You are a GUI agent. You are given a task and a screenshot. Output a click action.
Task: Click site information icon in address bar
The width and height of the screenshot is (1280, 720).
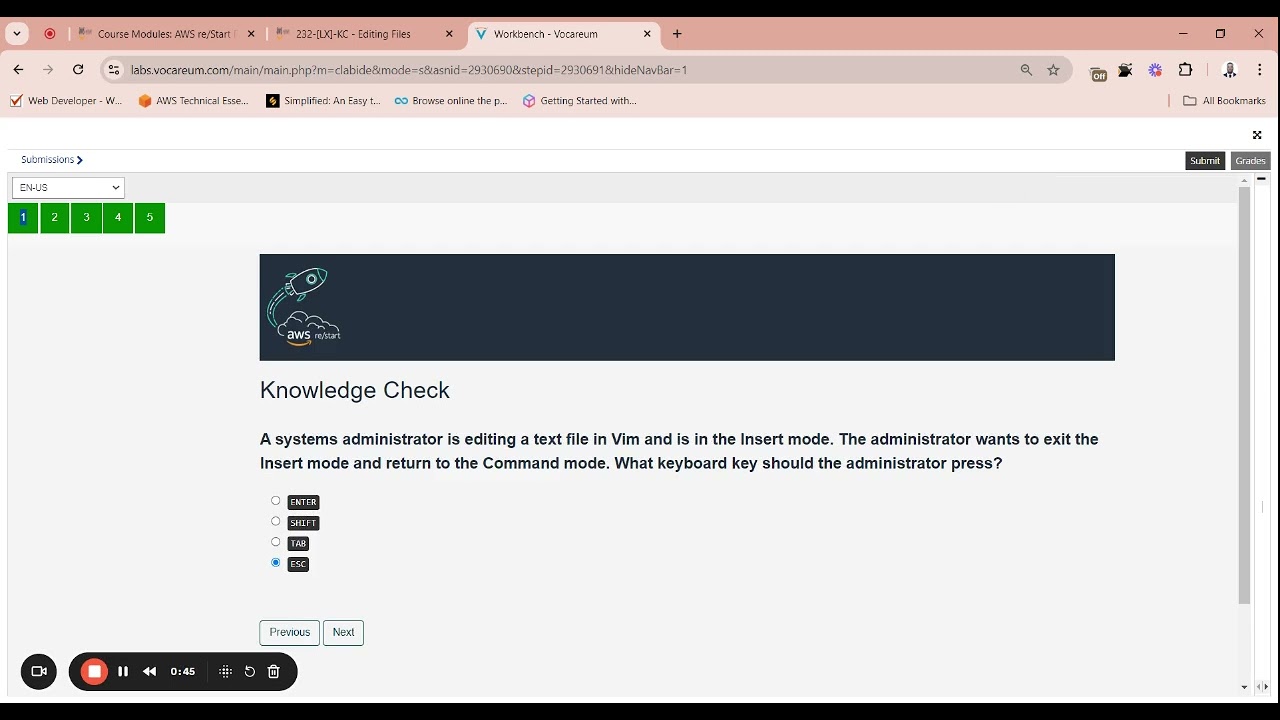113,70
